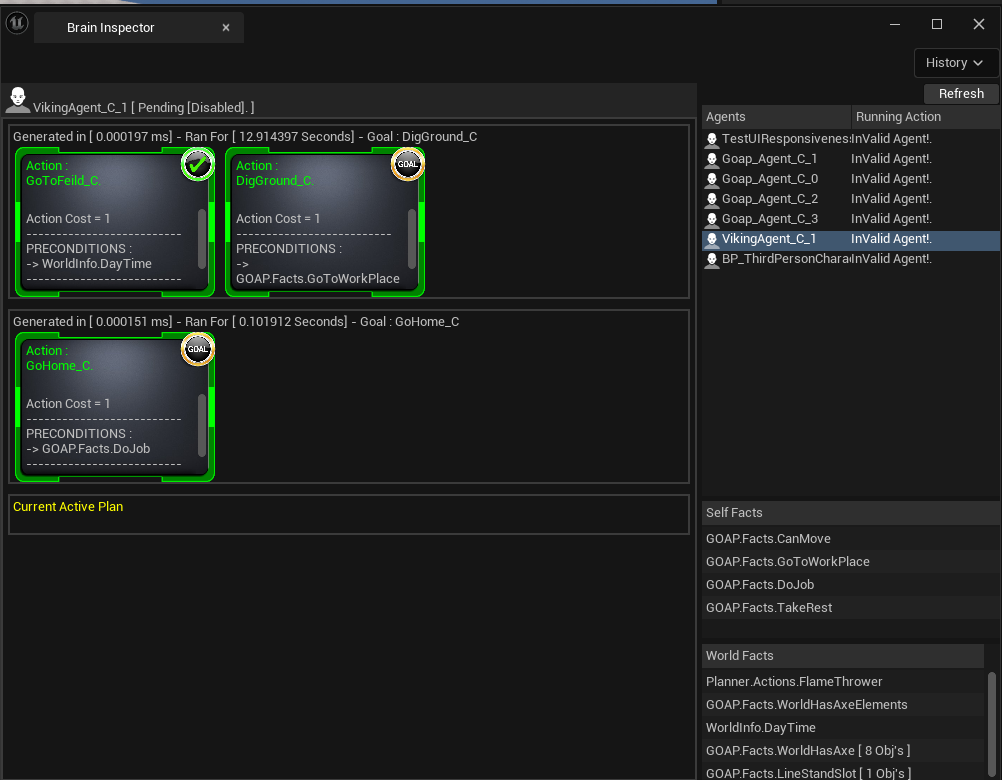This screenshot has width=1002, height=780.
Task: Select GOAP.Facts.LineStandSlot [ 1 Obj's ] fact
Action: pos(843,771)
